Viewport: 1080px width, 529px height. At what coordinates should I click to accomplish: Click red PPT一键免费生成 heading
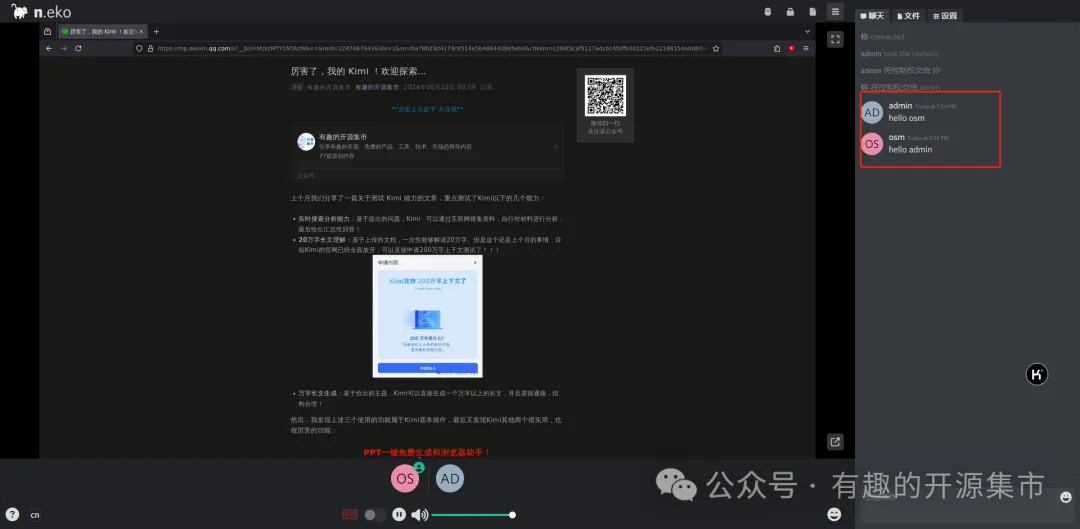(x=427, y=453)
